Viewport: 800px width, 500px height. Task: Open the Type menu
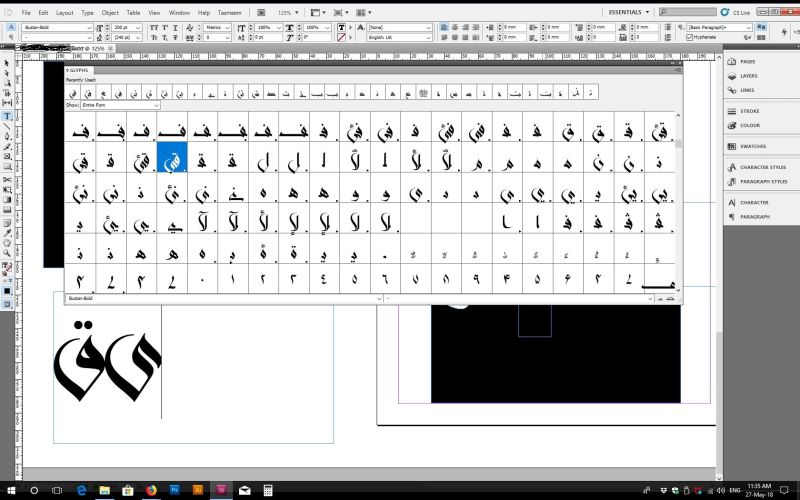pyautogui.click(x=87, y=13)
